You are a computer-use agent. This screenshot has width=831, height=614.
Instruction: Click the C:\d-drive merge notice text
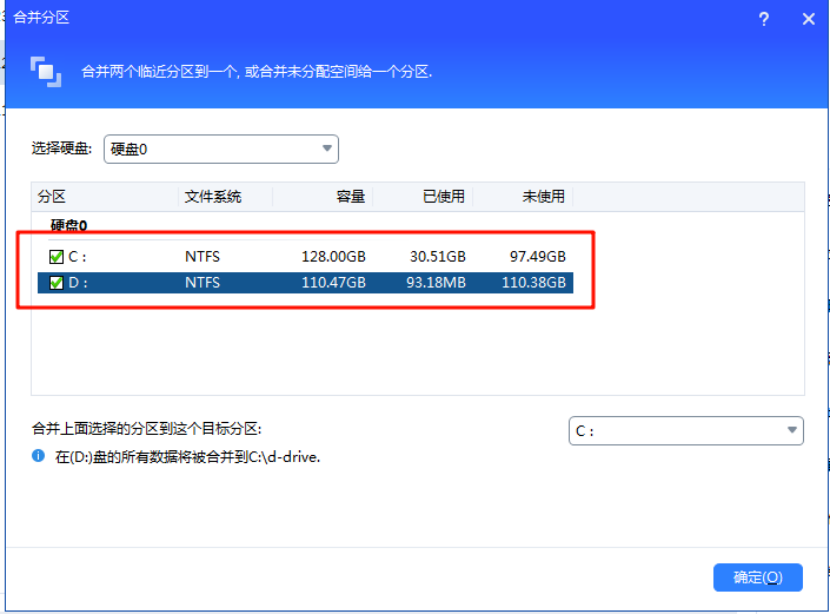[x=188, y=457]
